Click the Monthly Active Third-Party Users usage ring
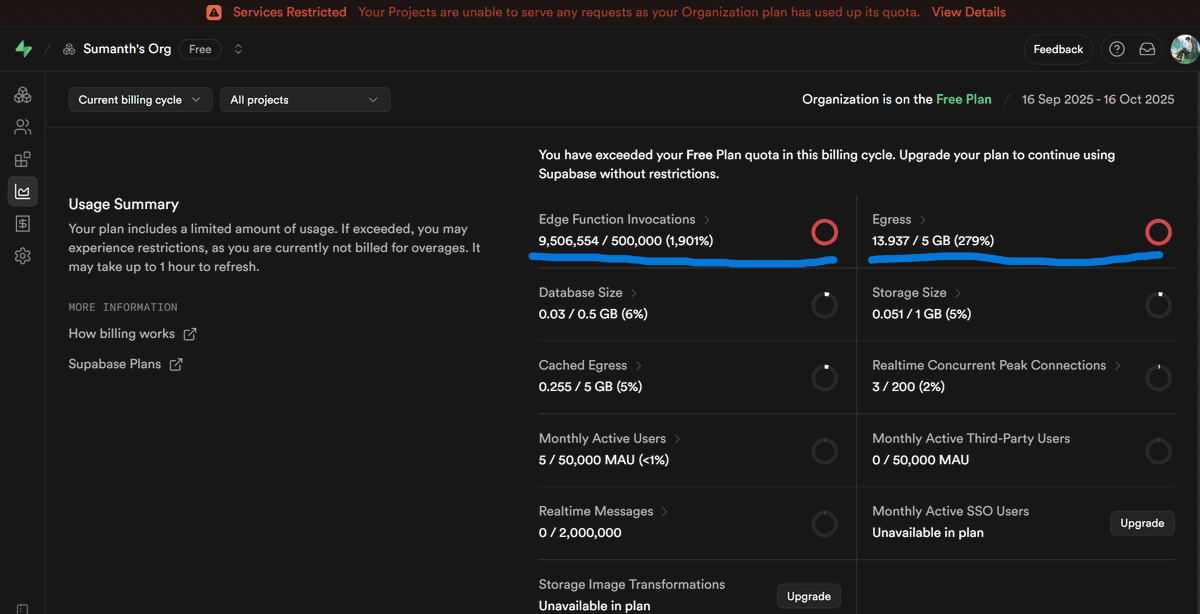This screenshot has height=614, width=1200. point(1158,451)
